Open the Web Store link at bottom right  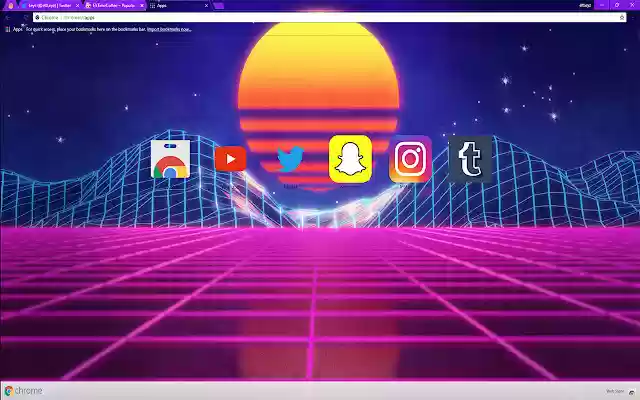pos(621,391)
